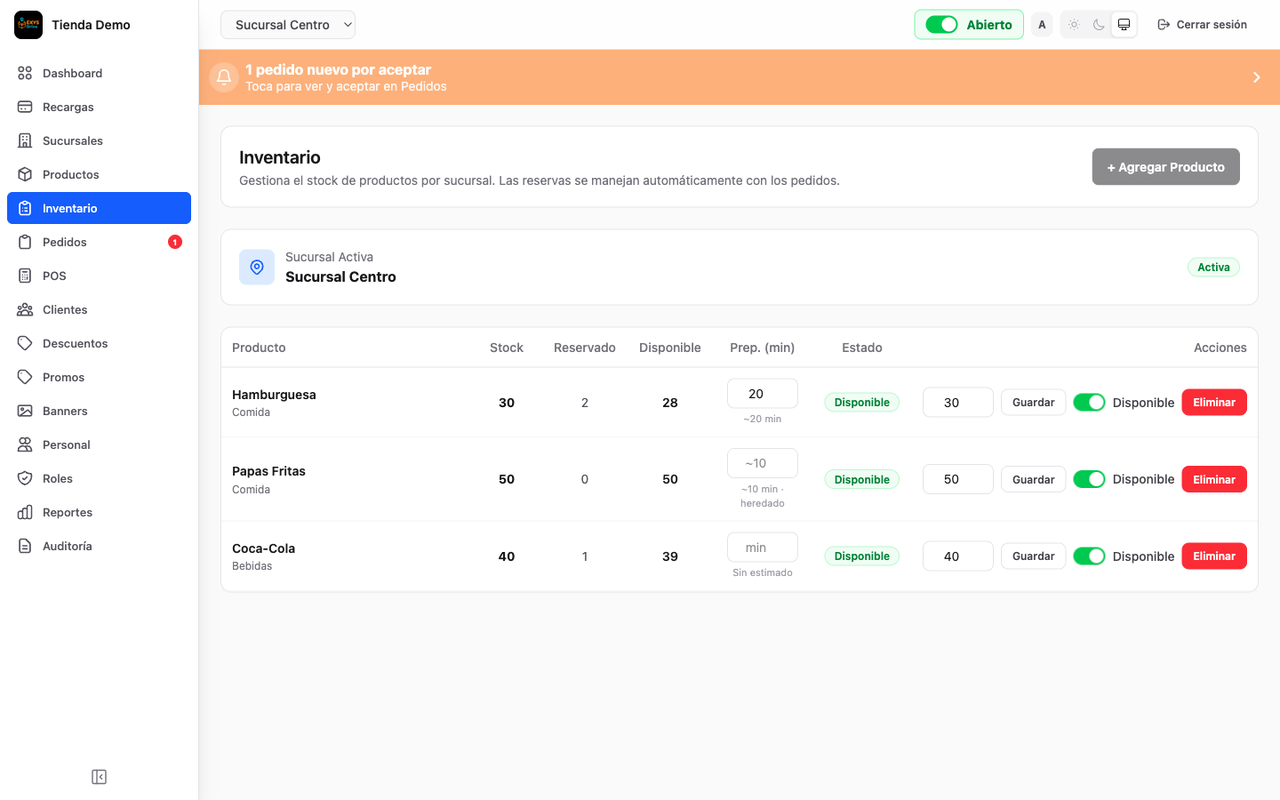Screen dimensions: 1280x800
Task: Click the green Activa status badge
Action: tap(1213, 267)
